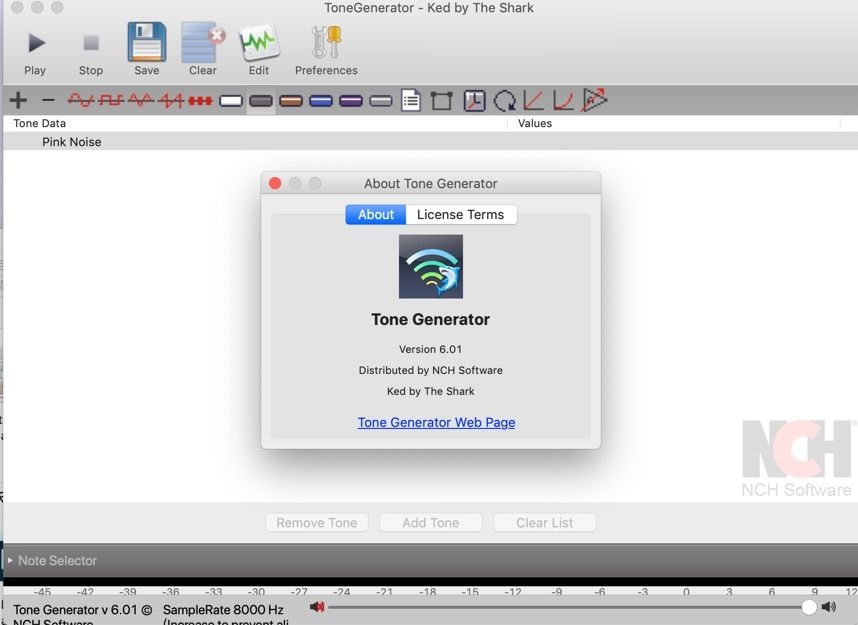Screen dimensions: 858x625
Task: Click the Remove Tone button
Action: point(317,523)
